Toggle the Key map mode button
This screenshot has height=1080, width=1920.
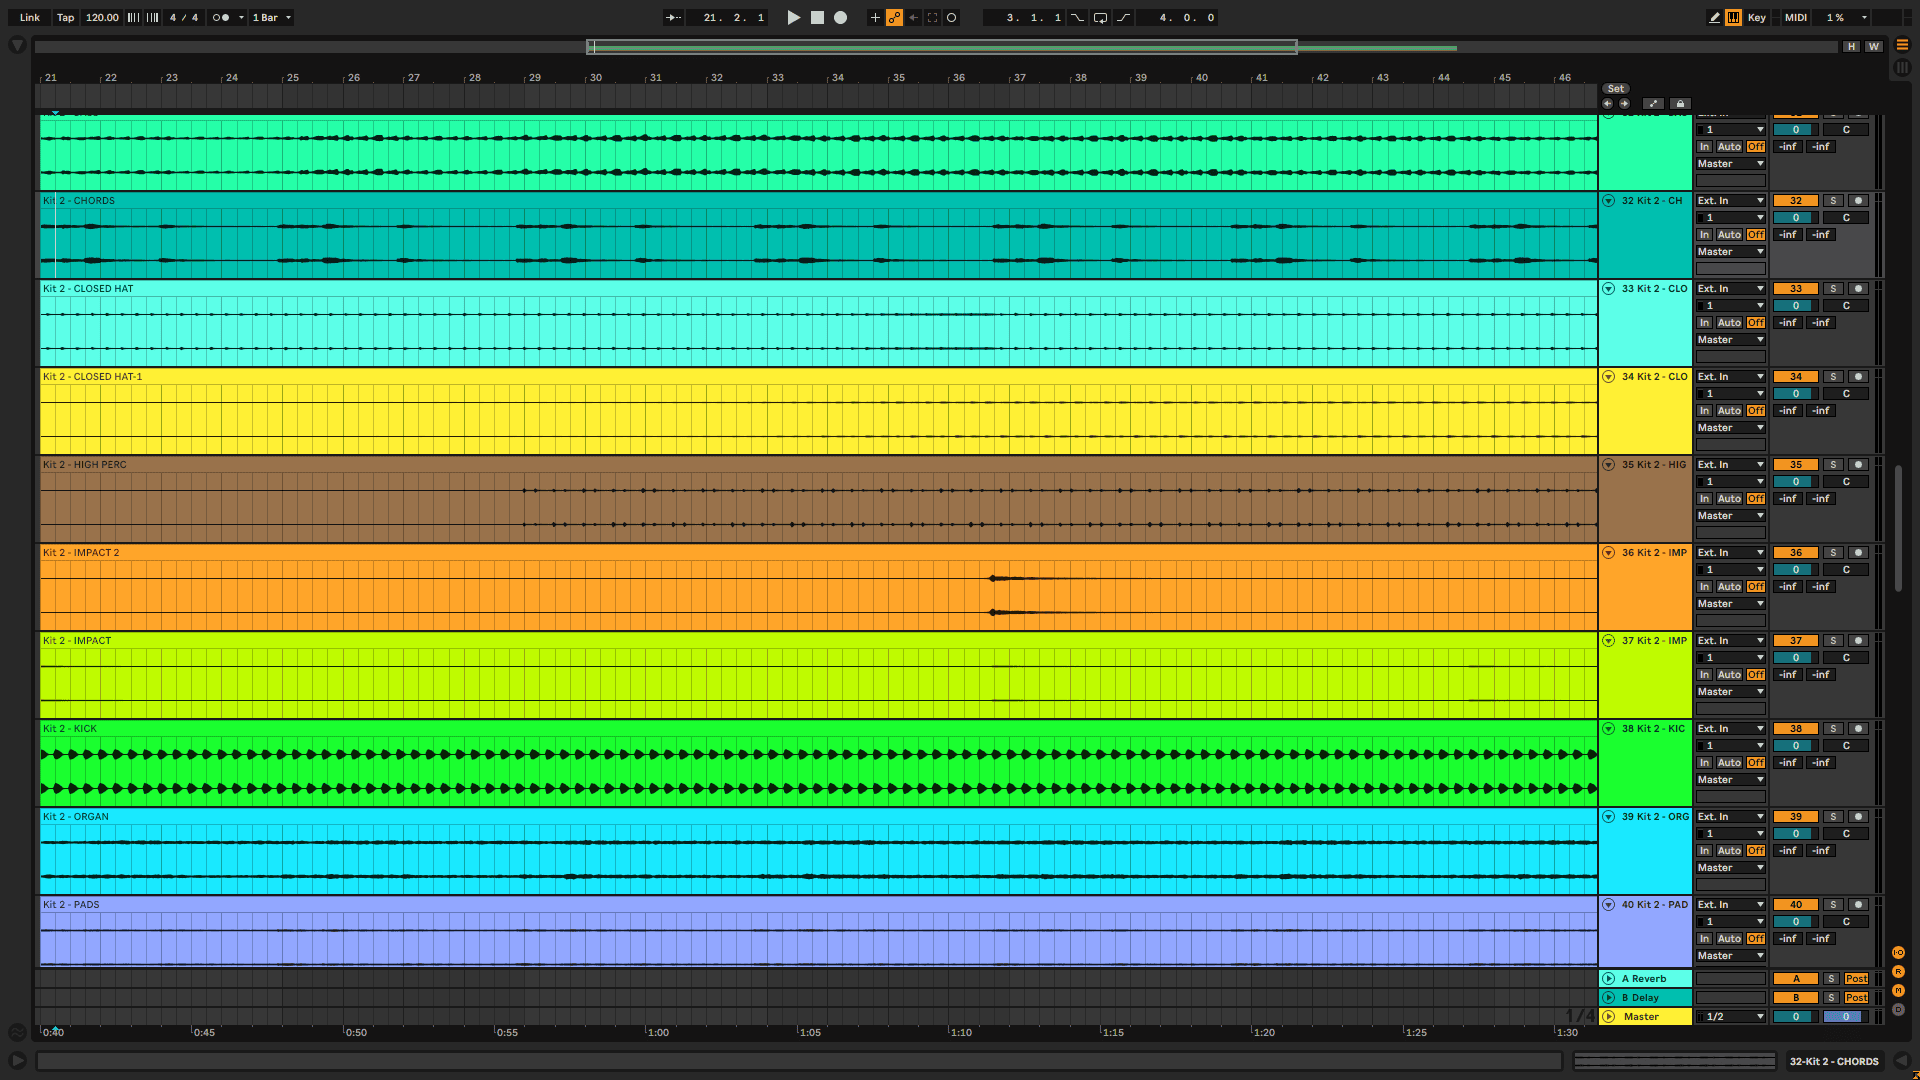(x=1756, y=17)
